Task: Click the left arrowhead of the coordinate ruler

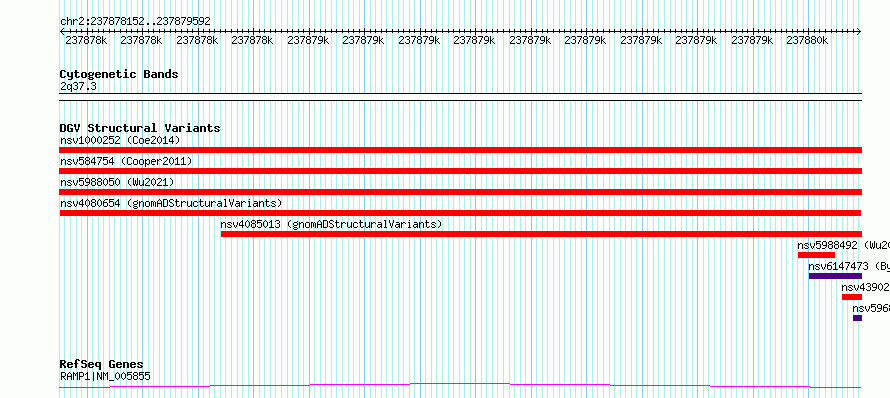Action: (x=62, y=31)
